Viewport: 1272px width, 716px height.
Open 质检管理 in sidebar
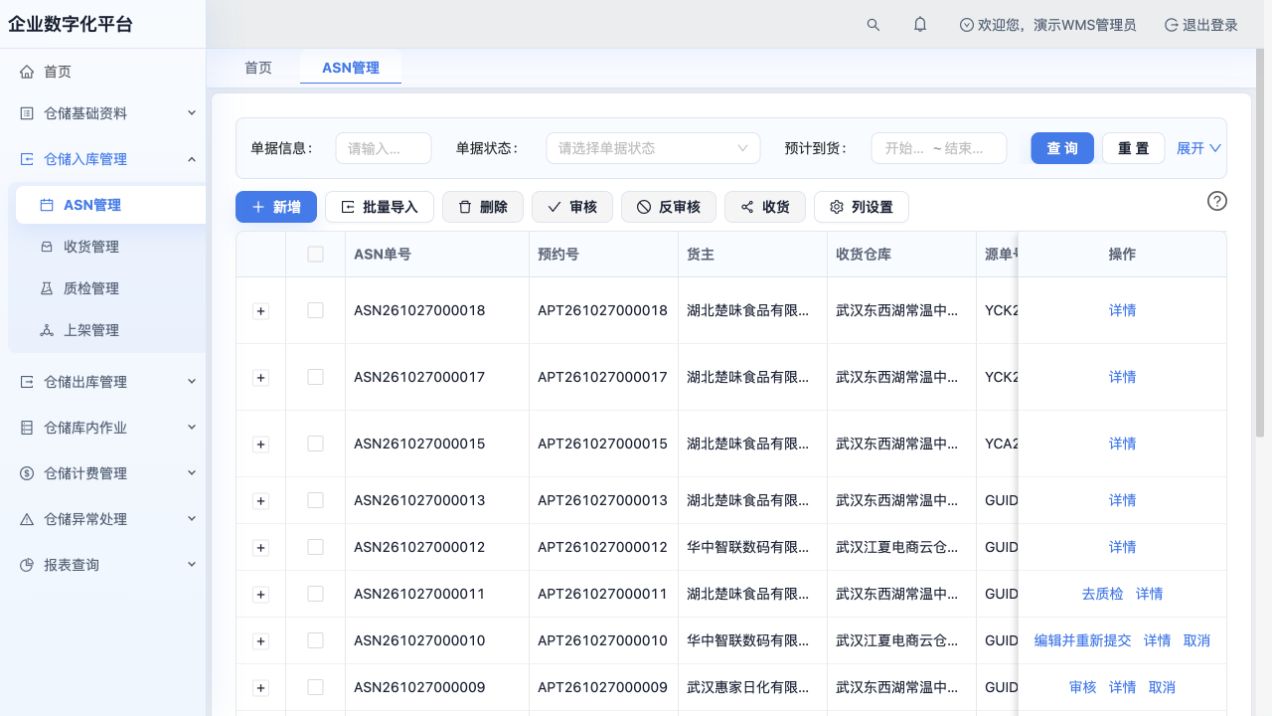point(106,289)
